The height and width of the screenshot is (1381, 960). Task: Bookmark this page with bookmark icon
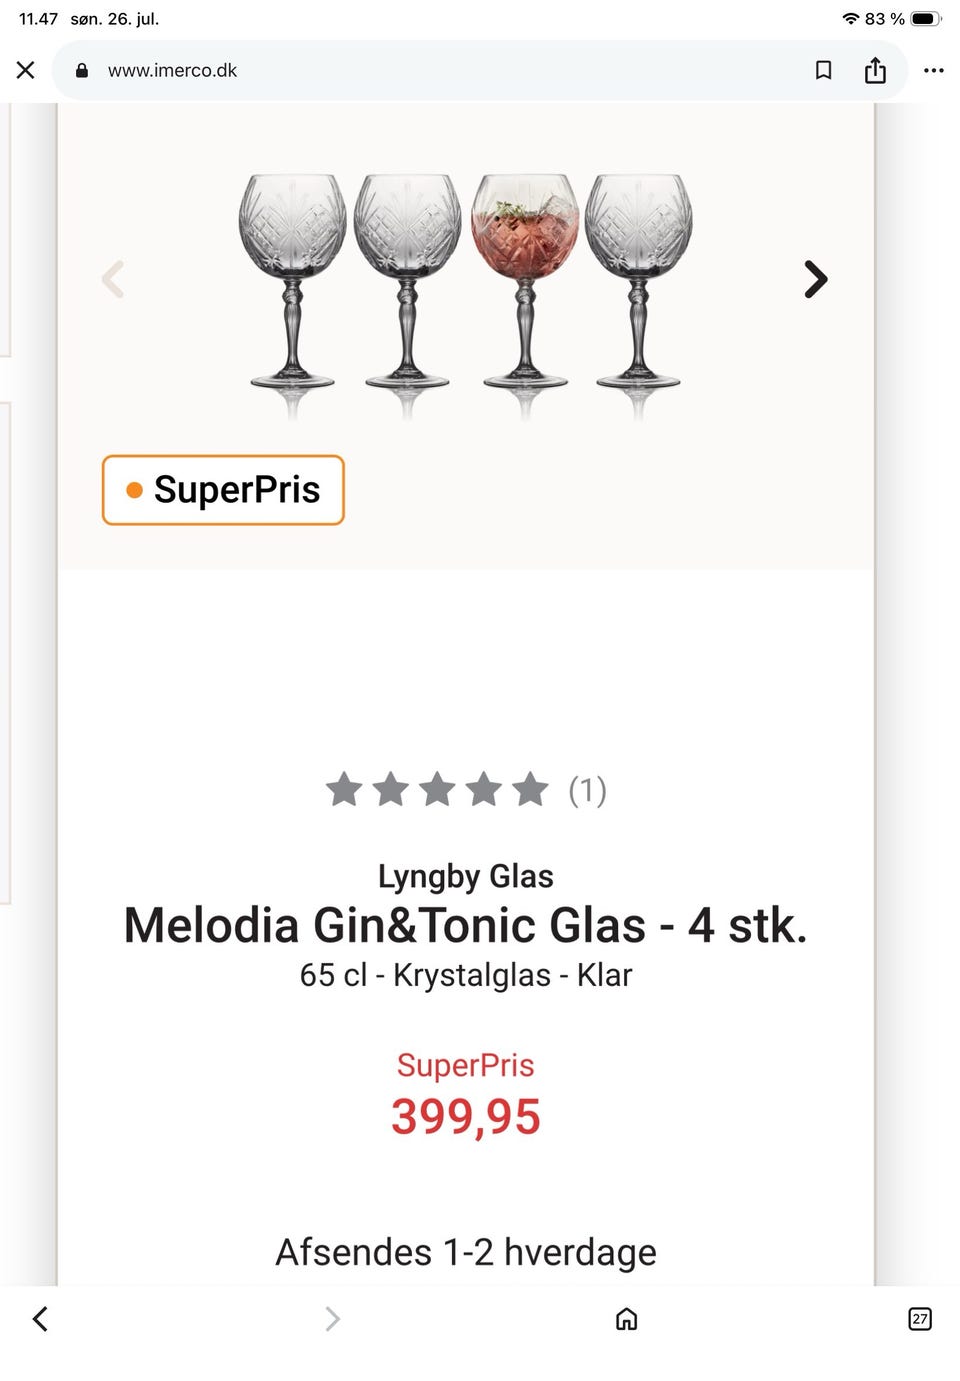(824, 70)
